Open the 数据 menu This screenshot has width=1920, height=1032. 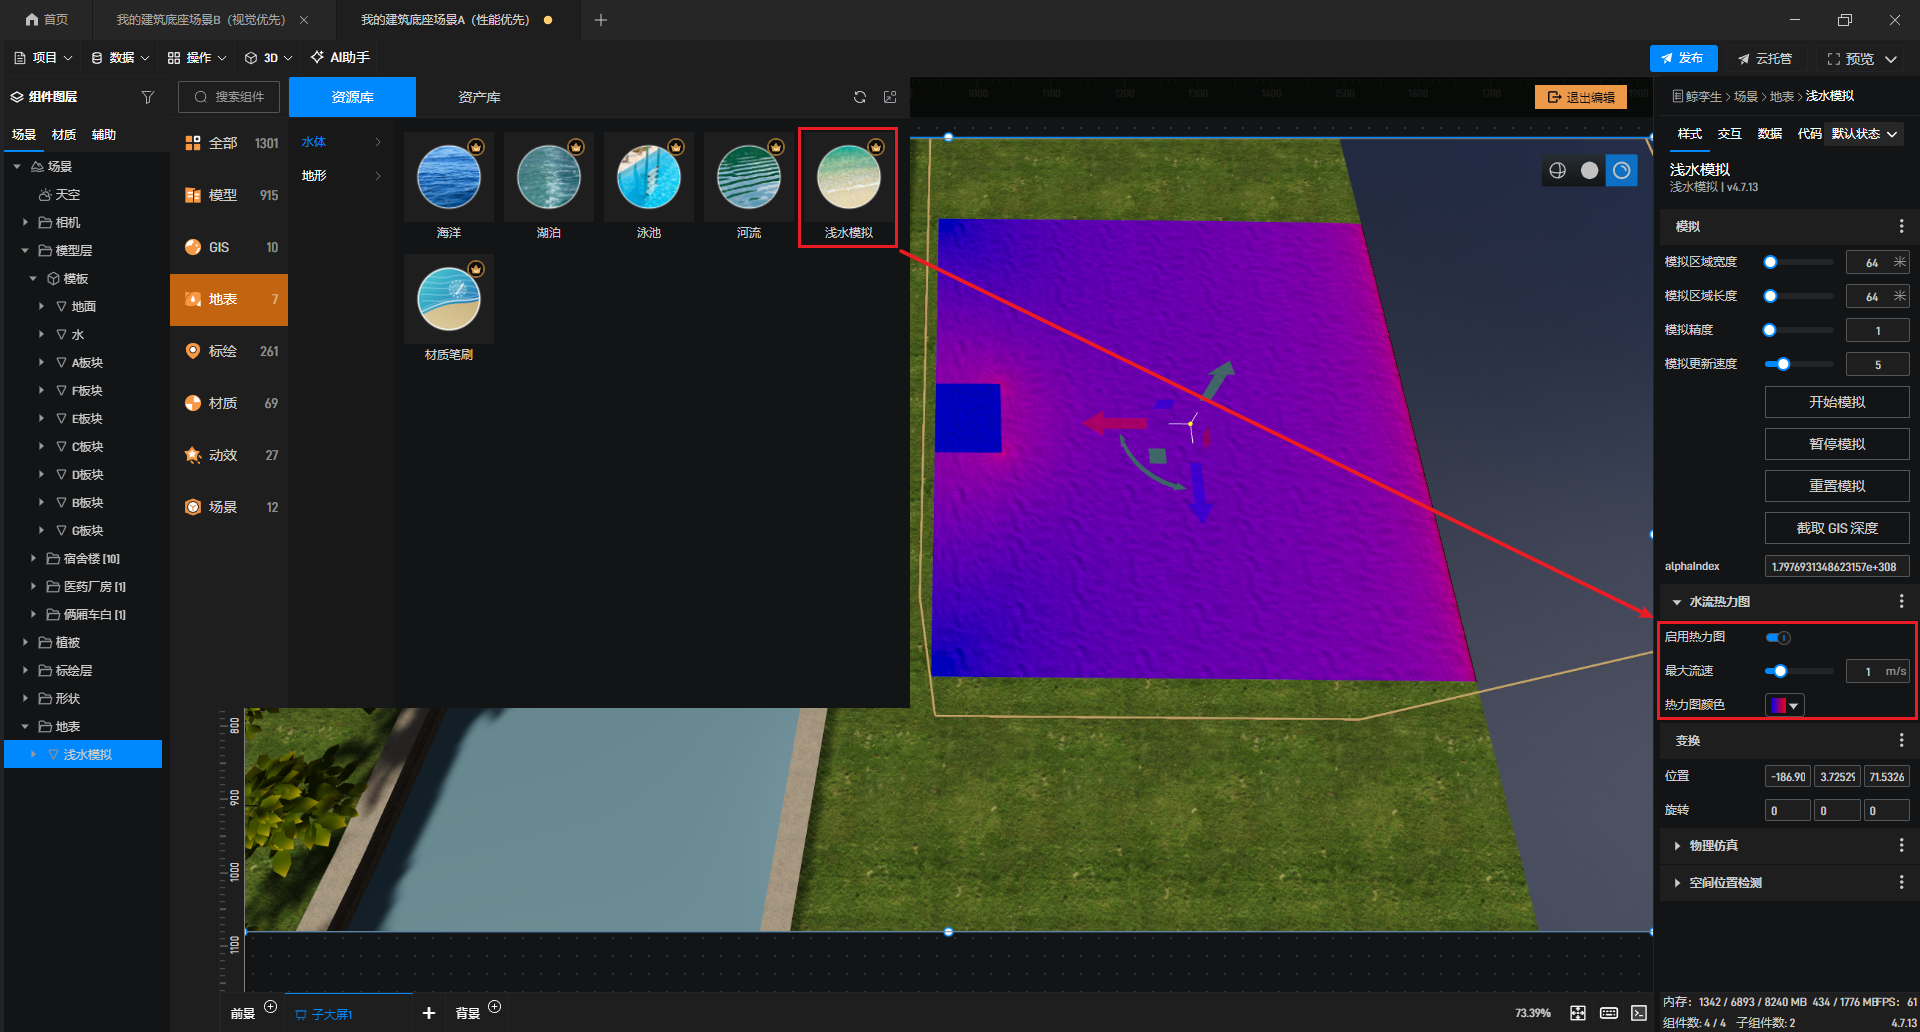pos(120,58)
